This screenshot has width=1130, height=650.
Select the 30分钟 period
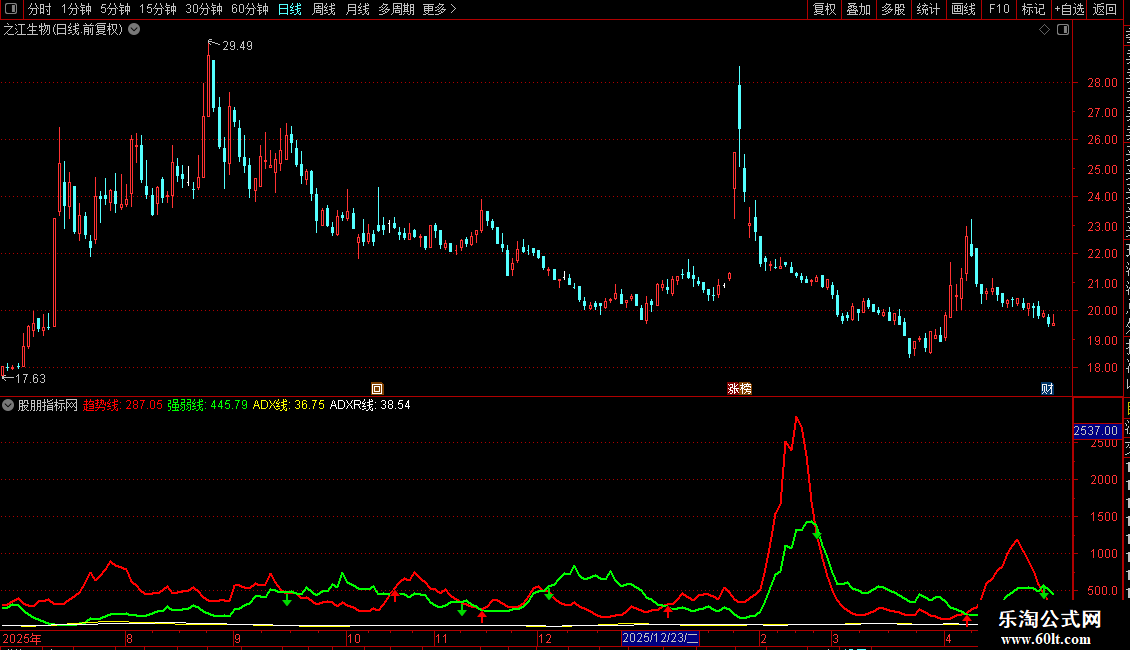pos(204,9)
